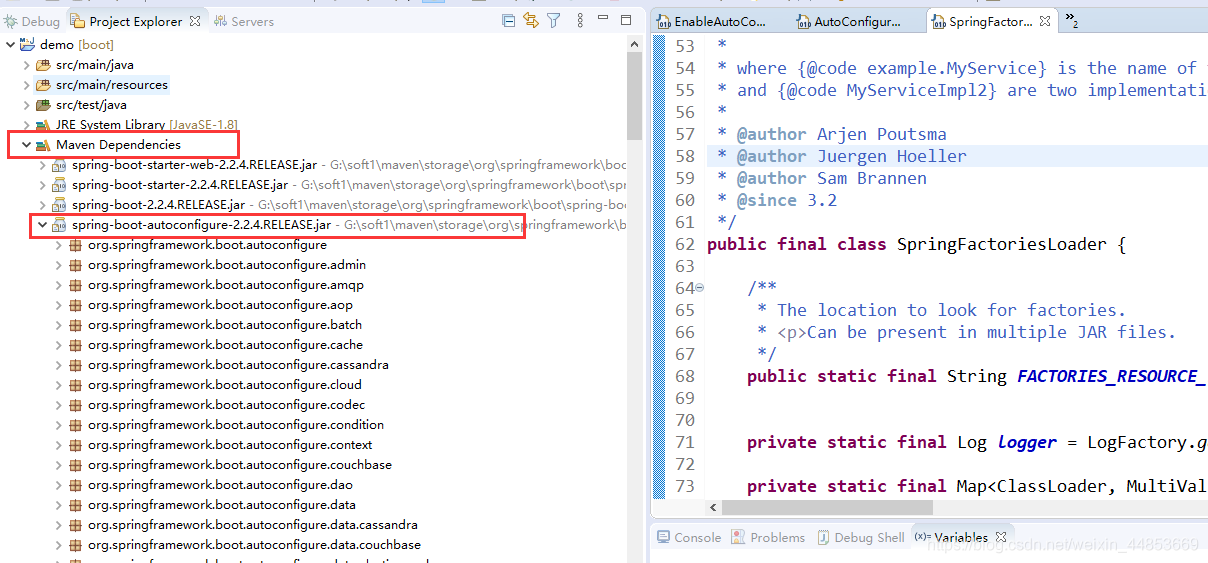Collapse All in Project Explorer toolbar
The width and height of the screenshot is (1208, 563).
point(509,21)
